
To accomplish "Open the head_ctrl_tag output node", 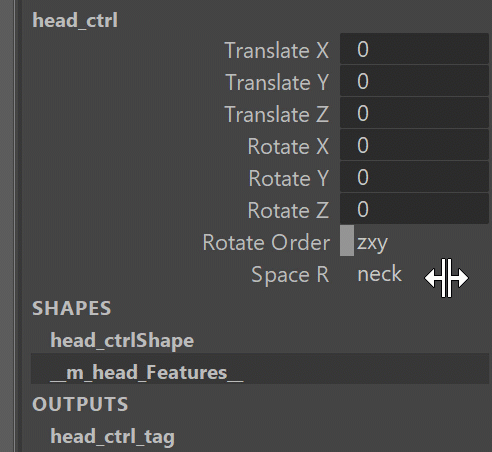I will (113, 437).
